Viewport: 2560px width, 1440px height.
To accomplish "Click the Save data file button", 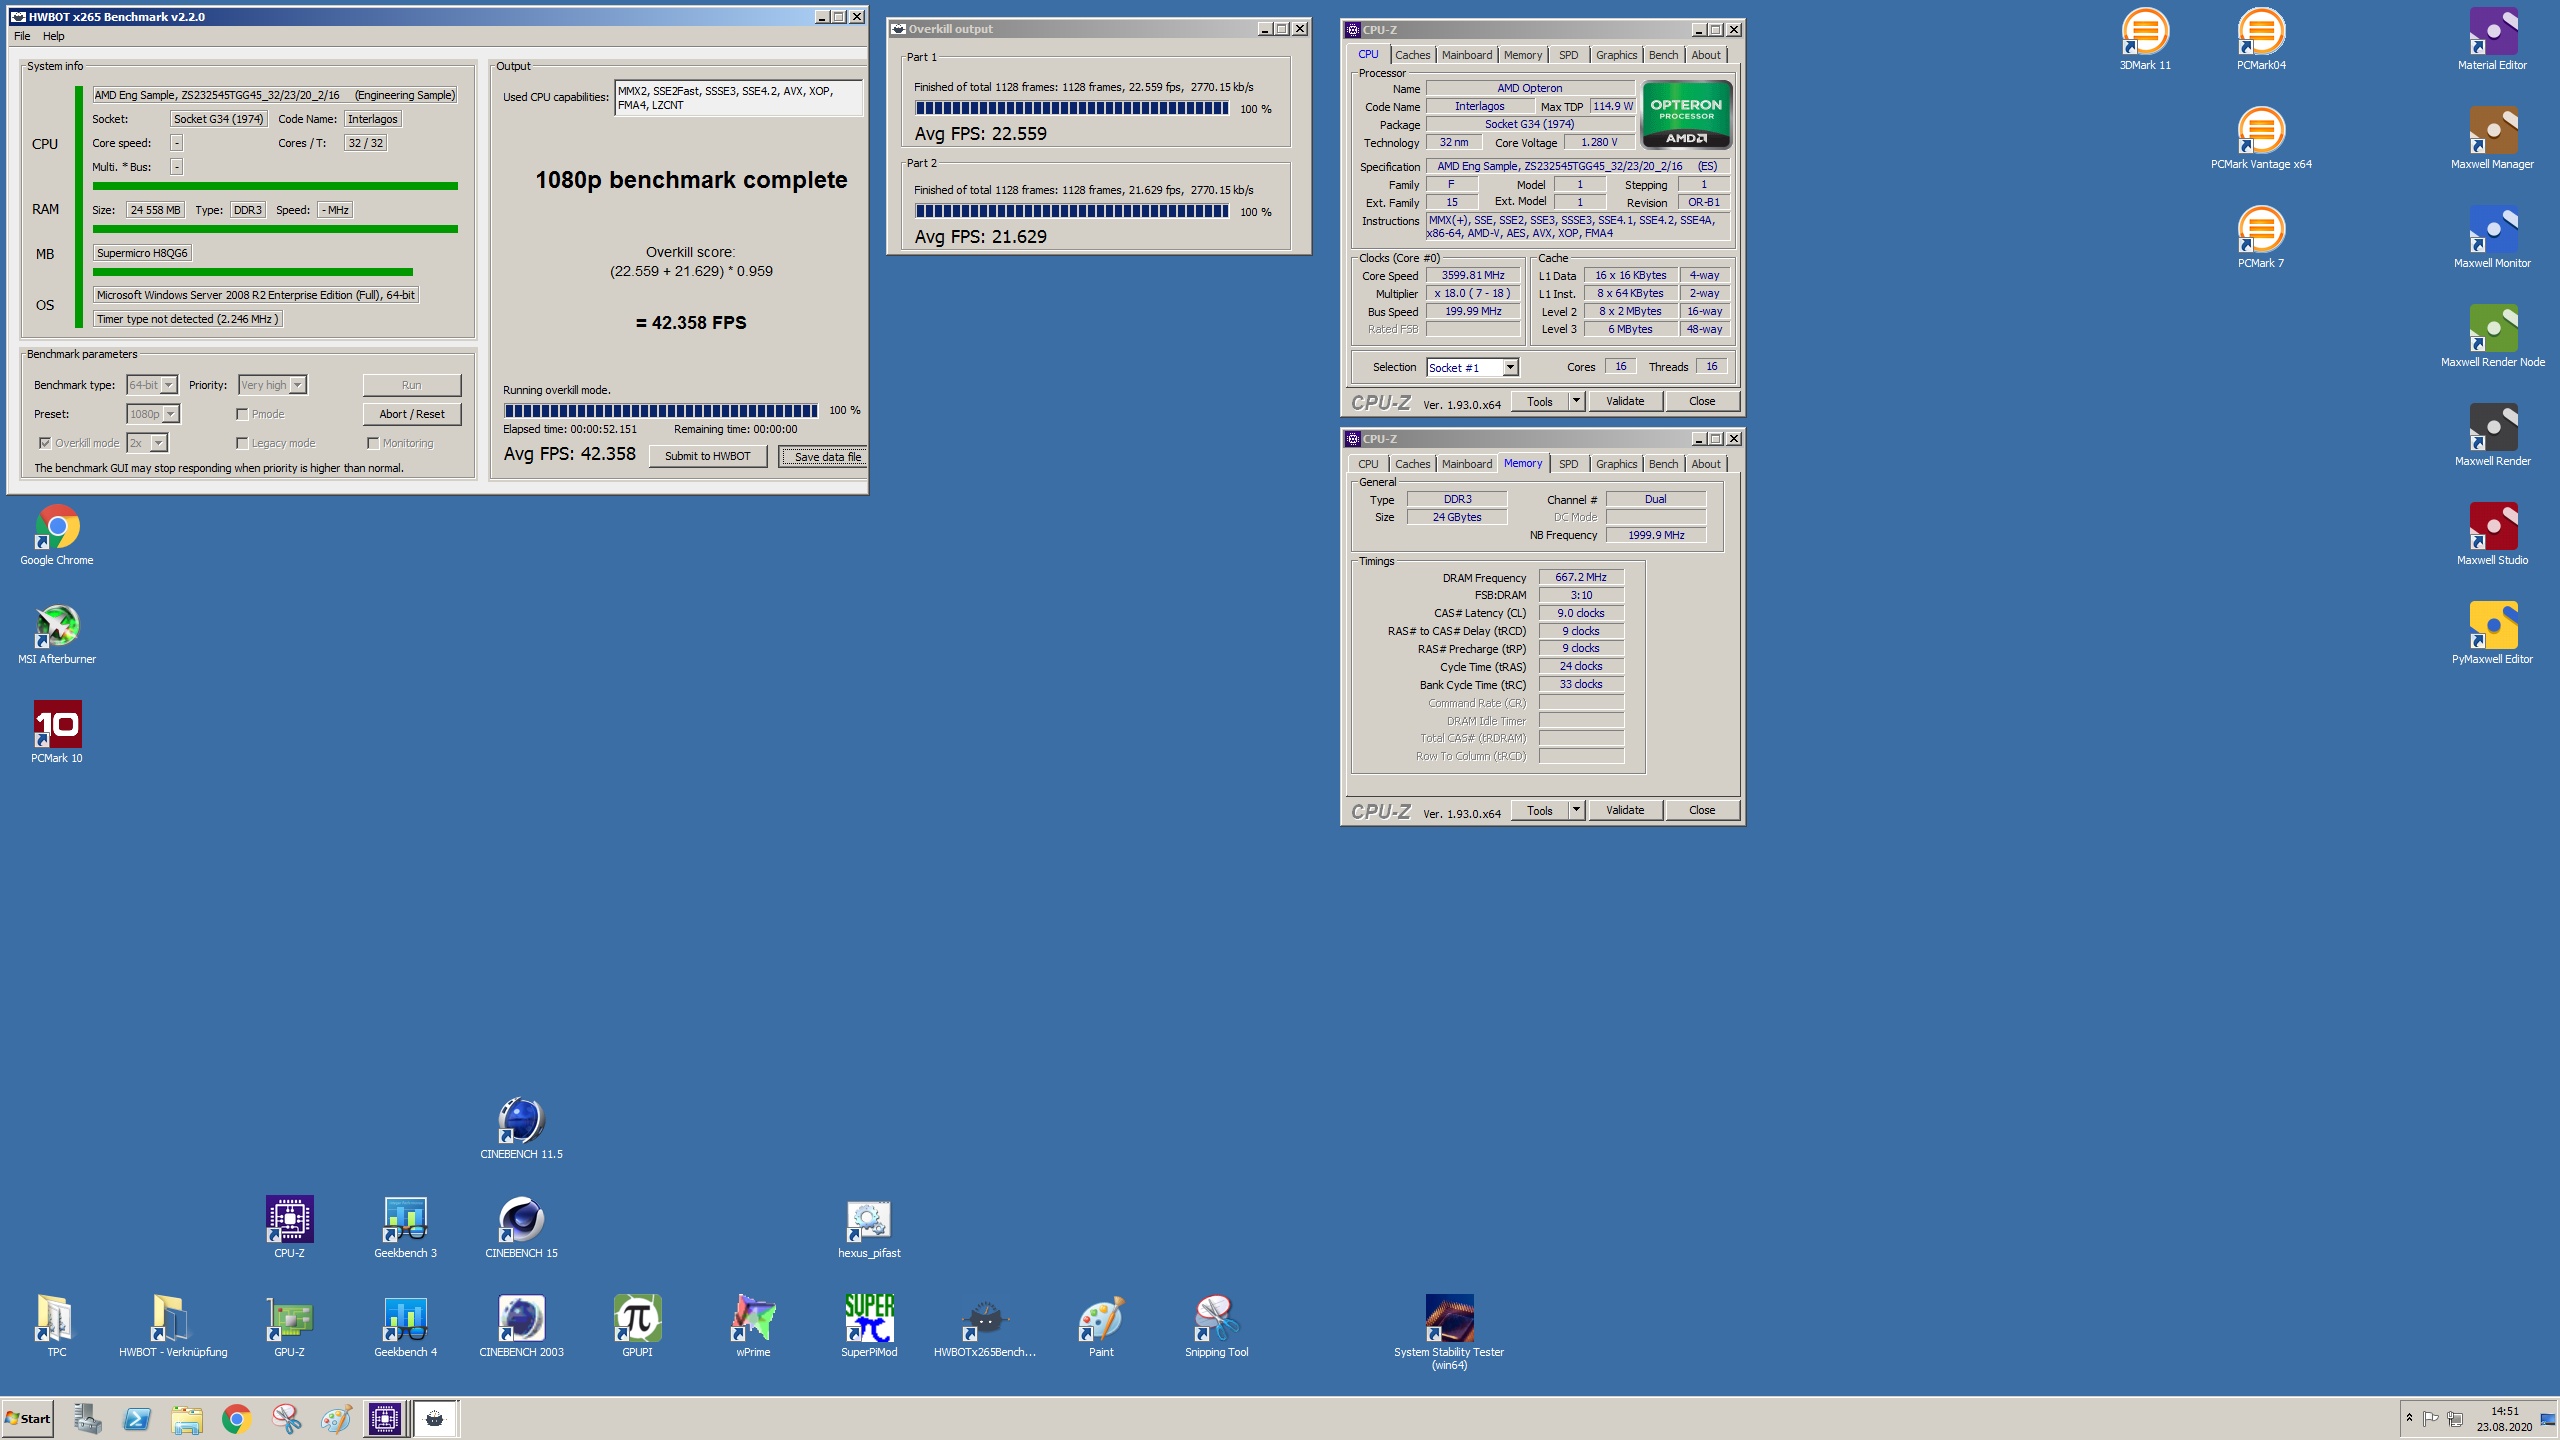I will coord(823,457).
